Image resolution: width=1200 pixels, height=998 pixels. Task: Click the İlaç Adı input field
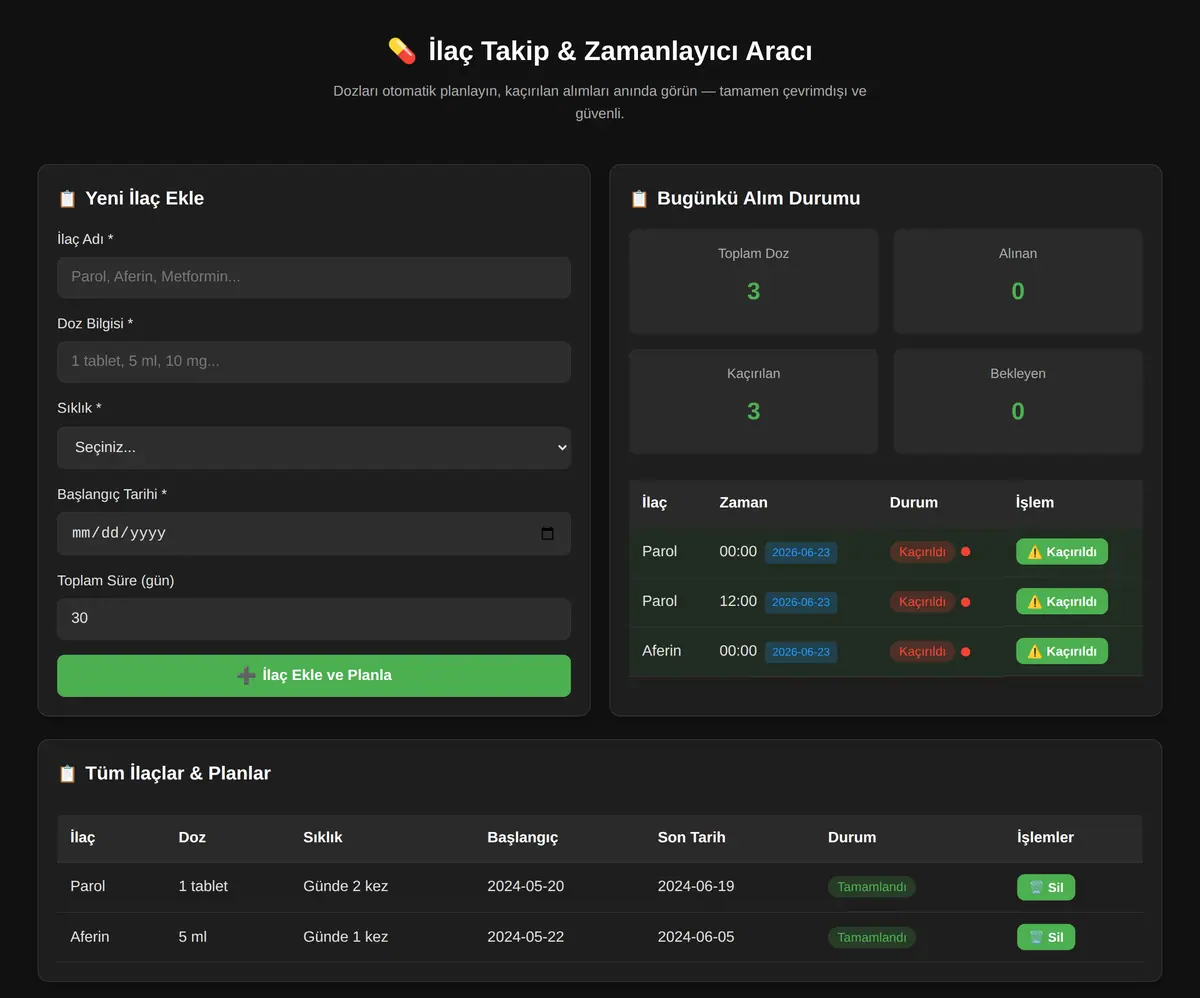(314, 277)
